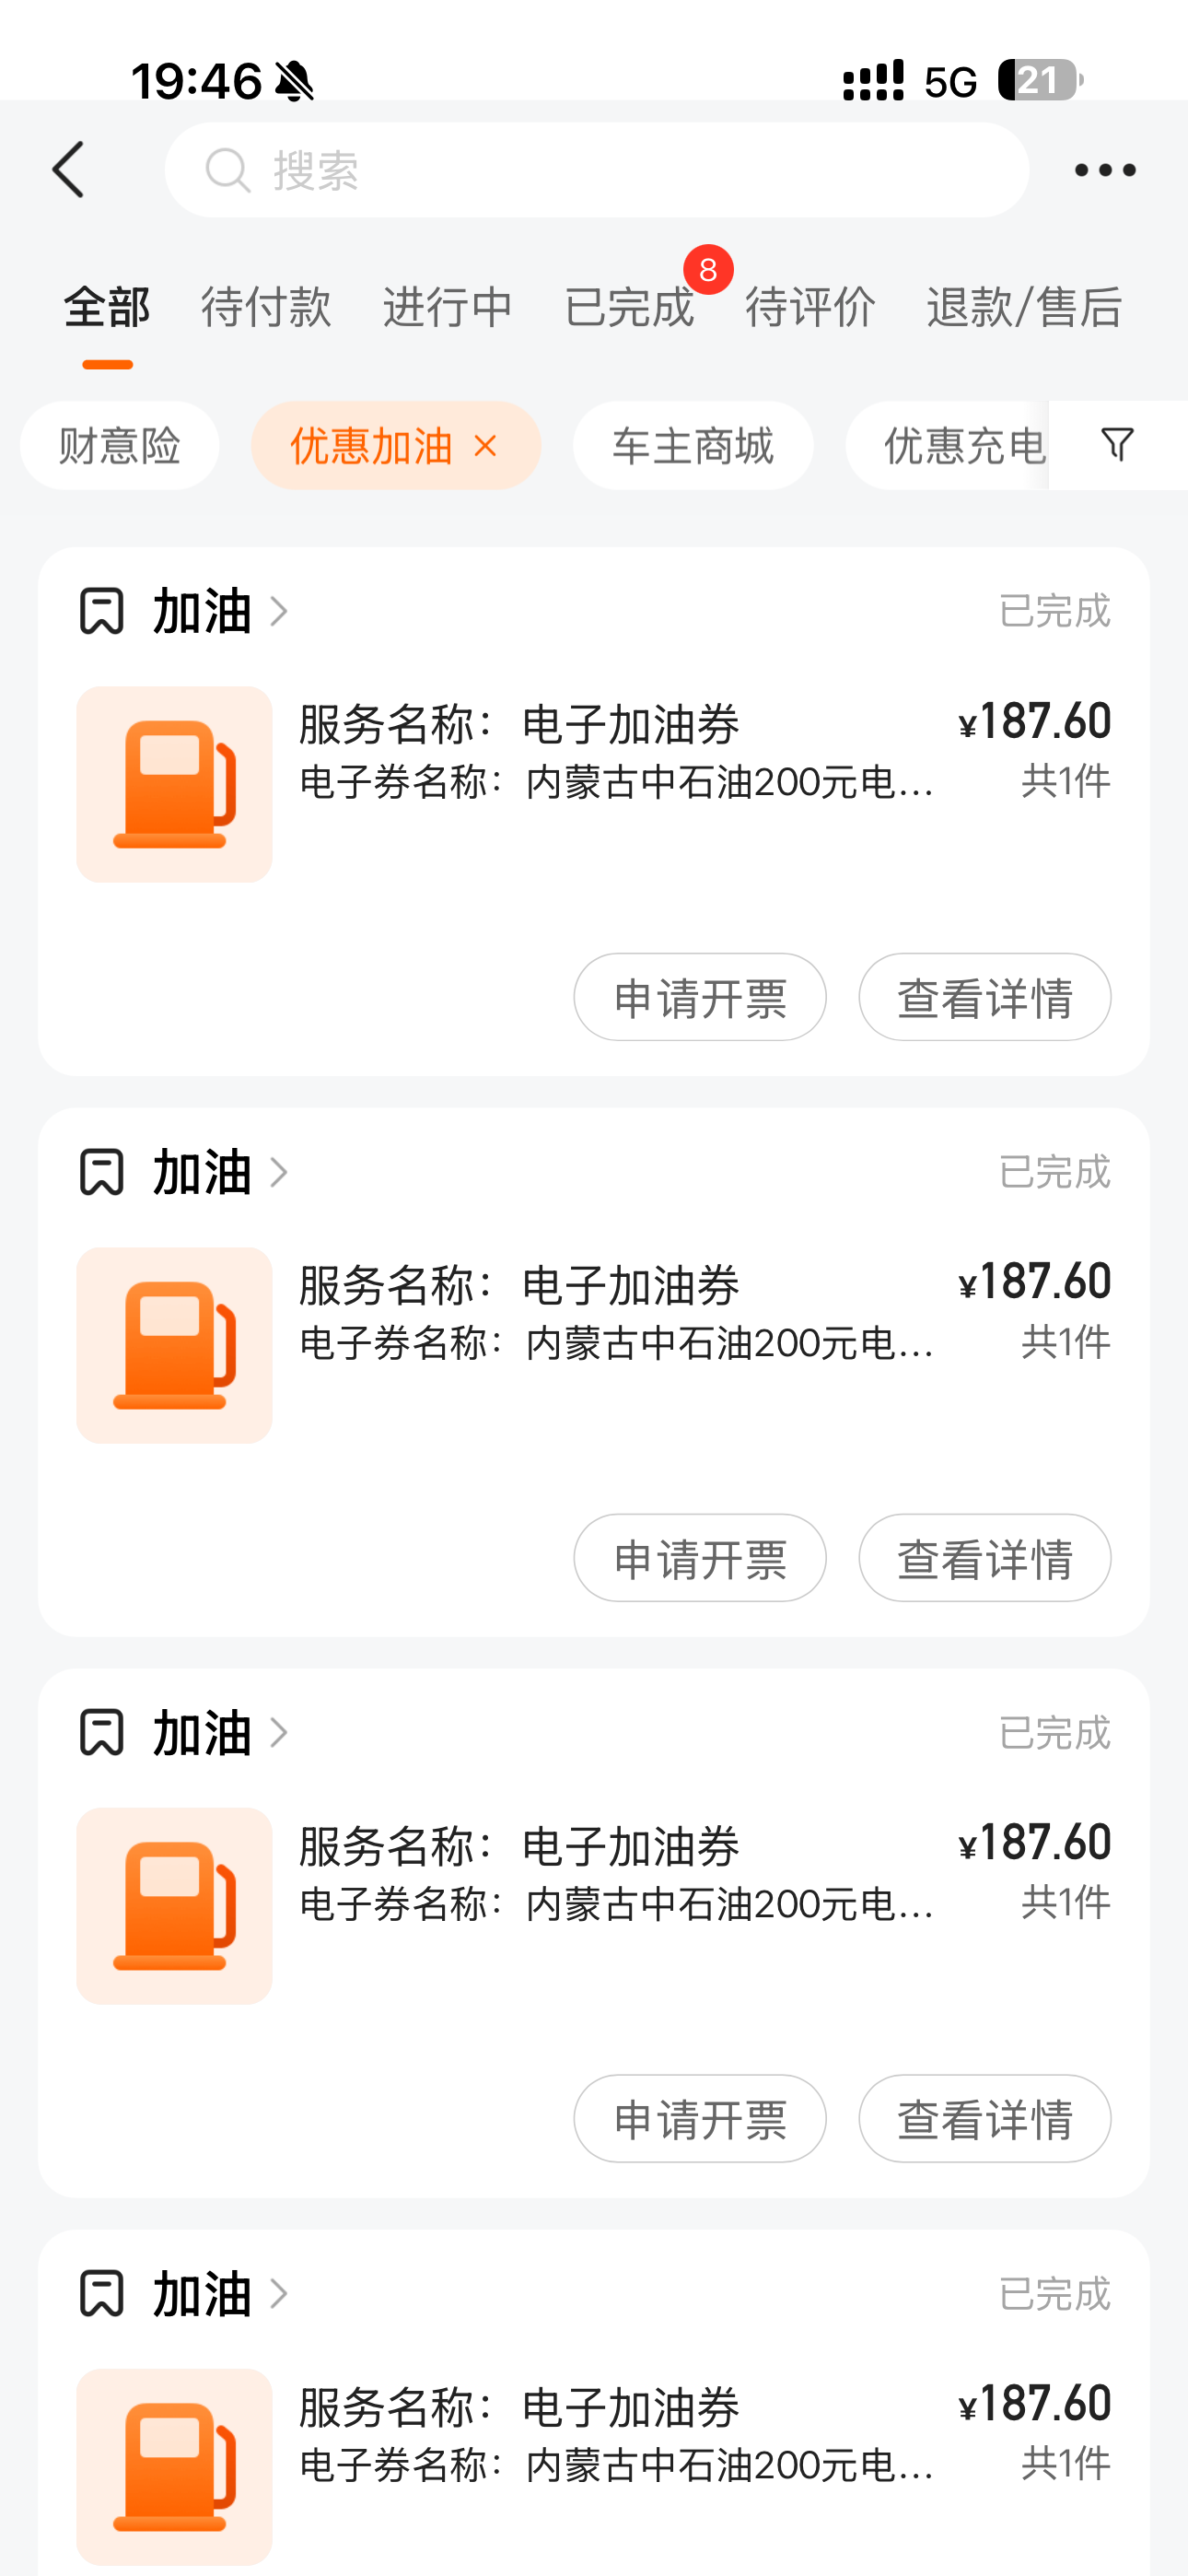The height and width of the screenshot is (2576, 1188).
Task: Tap the third order's gas pump image
Action: [174, 1905]
